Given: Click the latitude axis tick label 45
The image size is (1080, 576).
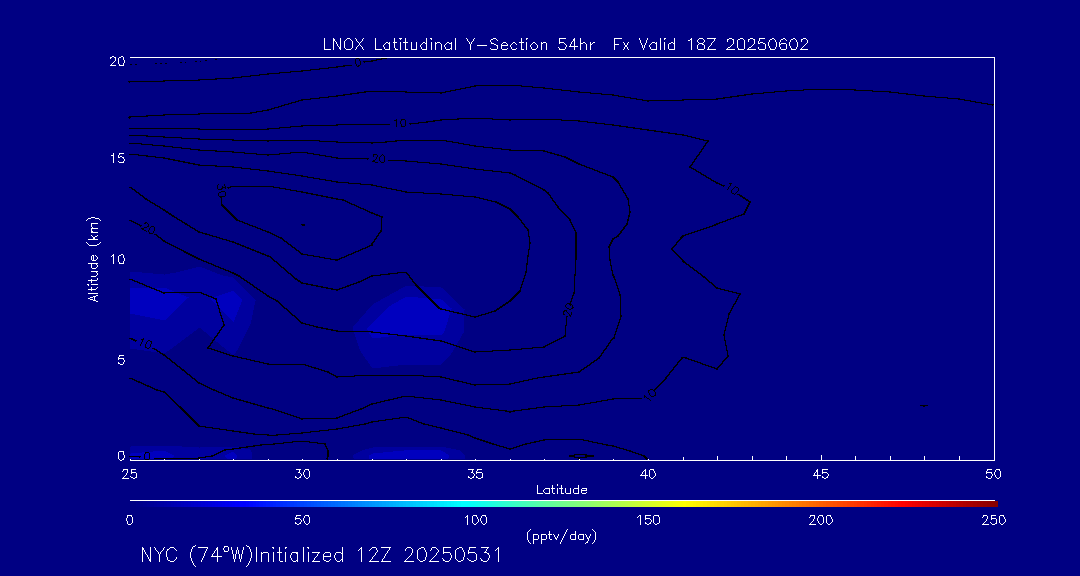Looking at the screenshot, I should coord(821,473).
